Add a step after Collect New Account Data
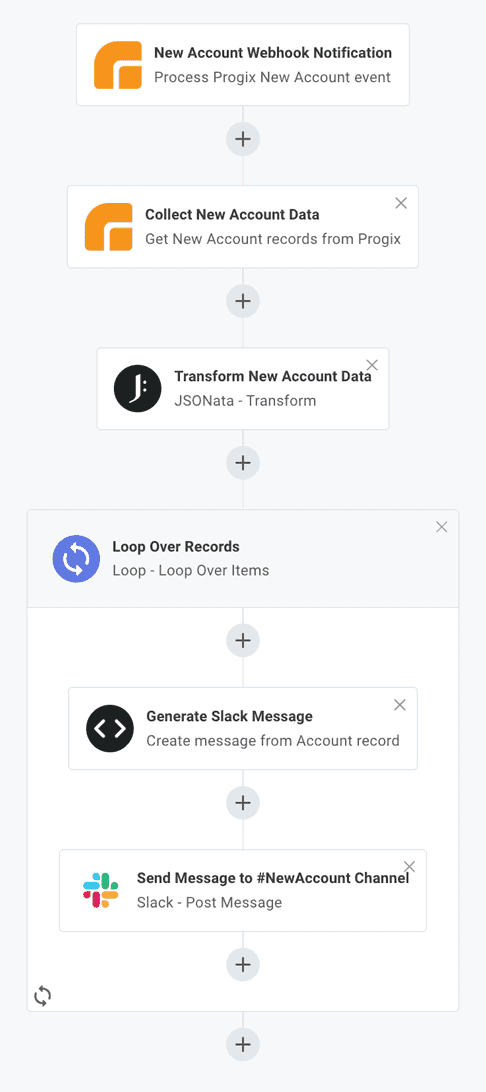This screenshot has height=1092, width=486. [243, 301]
